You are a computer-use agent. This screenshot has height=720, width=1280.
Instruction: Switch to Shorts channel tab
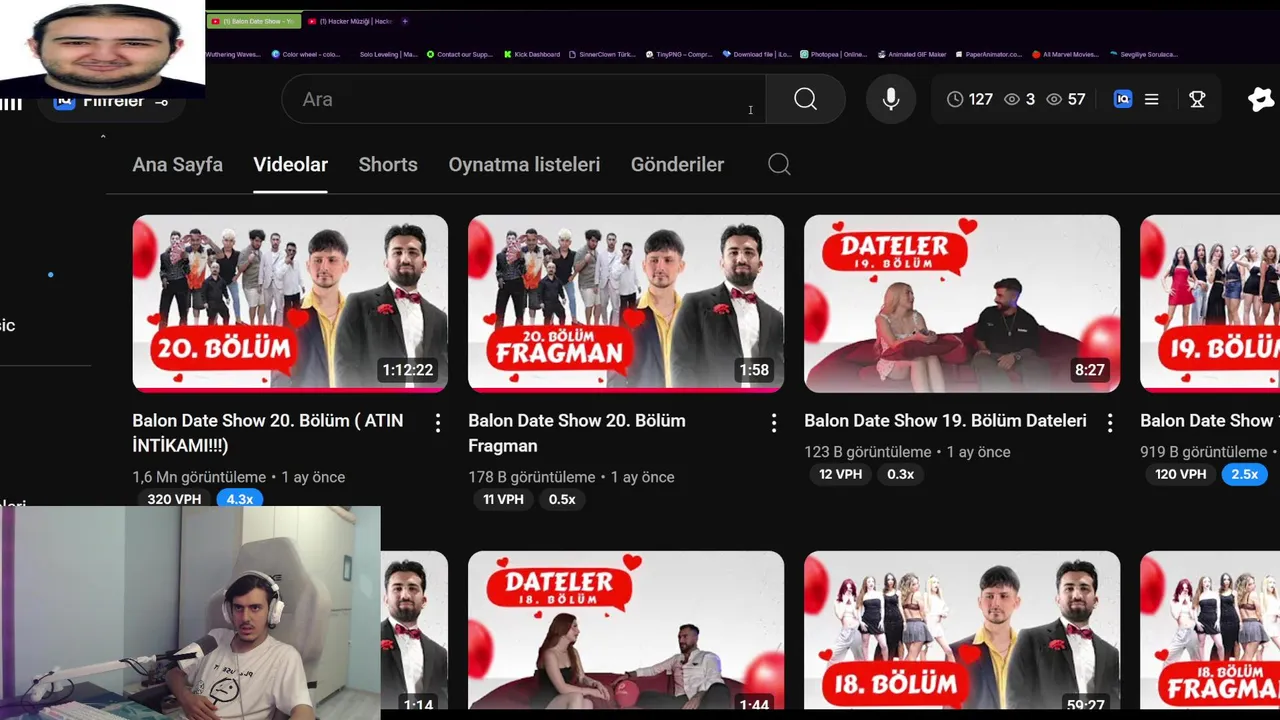[x=388, y=164]
